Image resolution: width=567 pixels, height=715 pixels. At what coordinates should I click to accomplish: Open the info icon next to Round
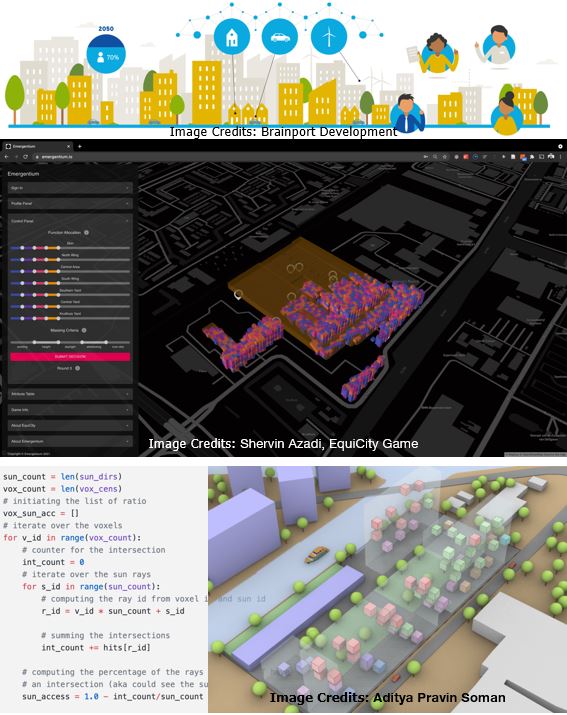78,368
